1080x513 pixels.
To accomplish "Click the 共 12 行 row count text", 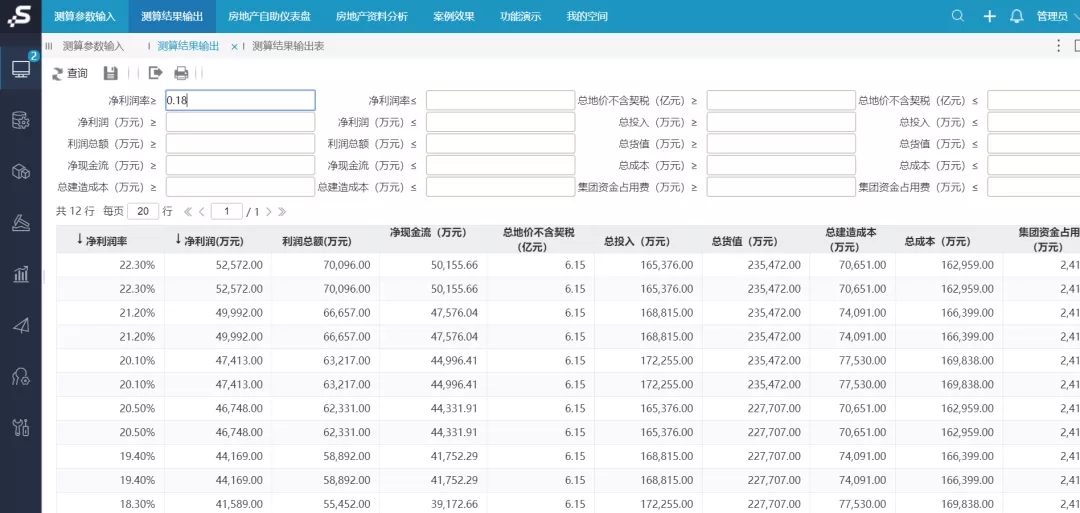I will click(75, 211).
